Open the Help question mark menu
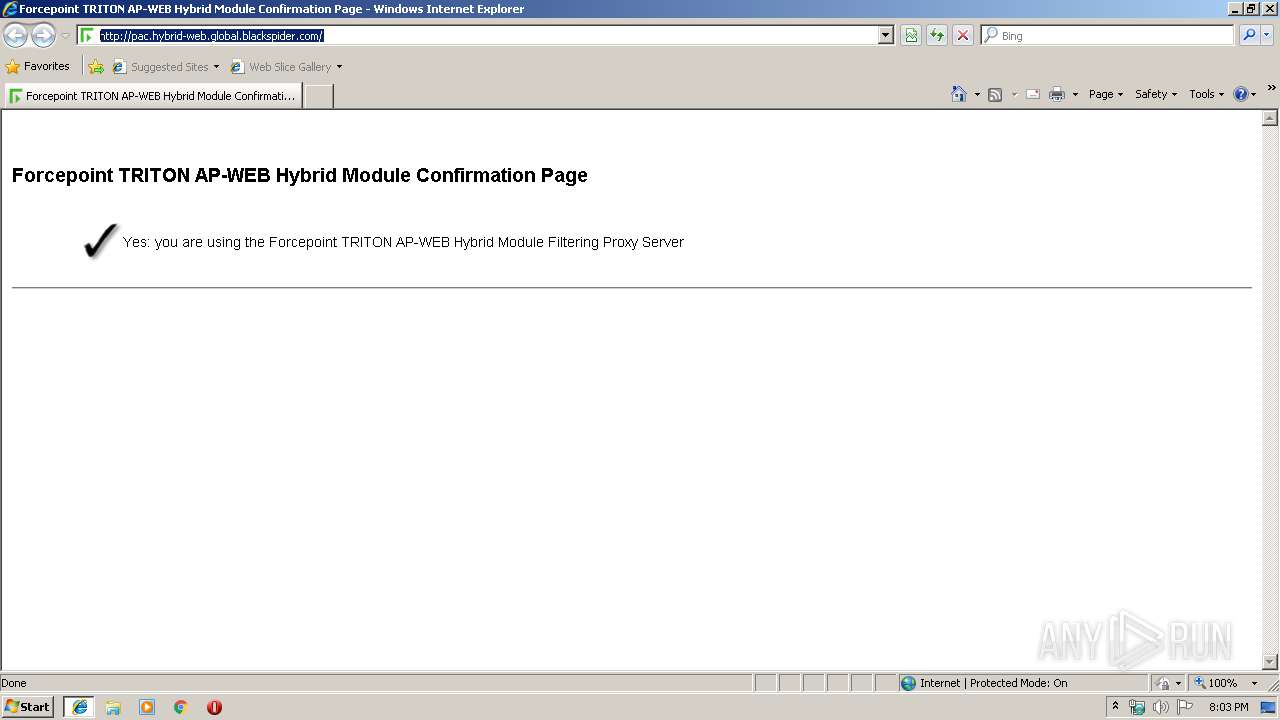This screenshot has width=1280, height=720. point(1245,94)
